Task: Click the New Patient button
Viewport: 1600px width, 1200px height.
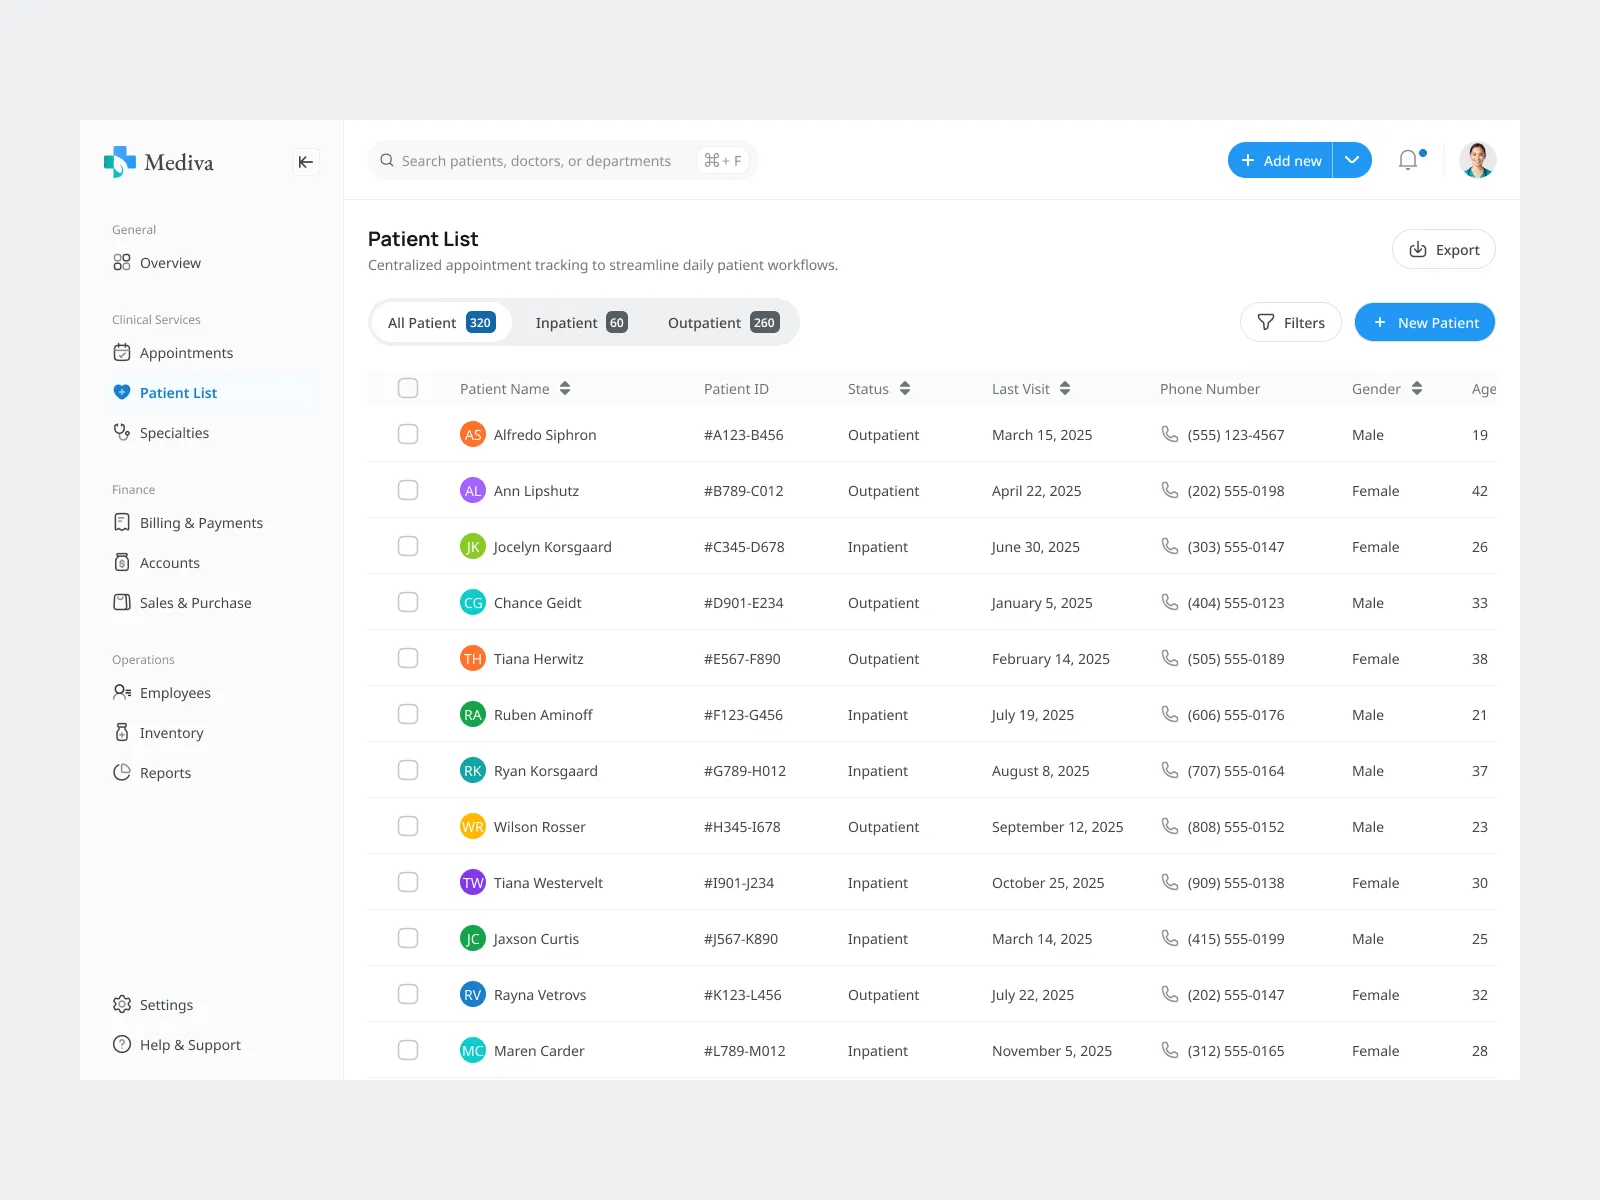Action: point(1424,322)
